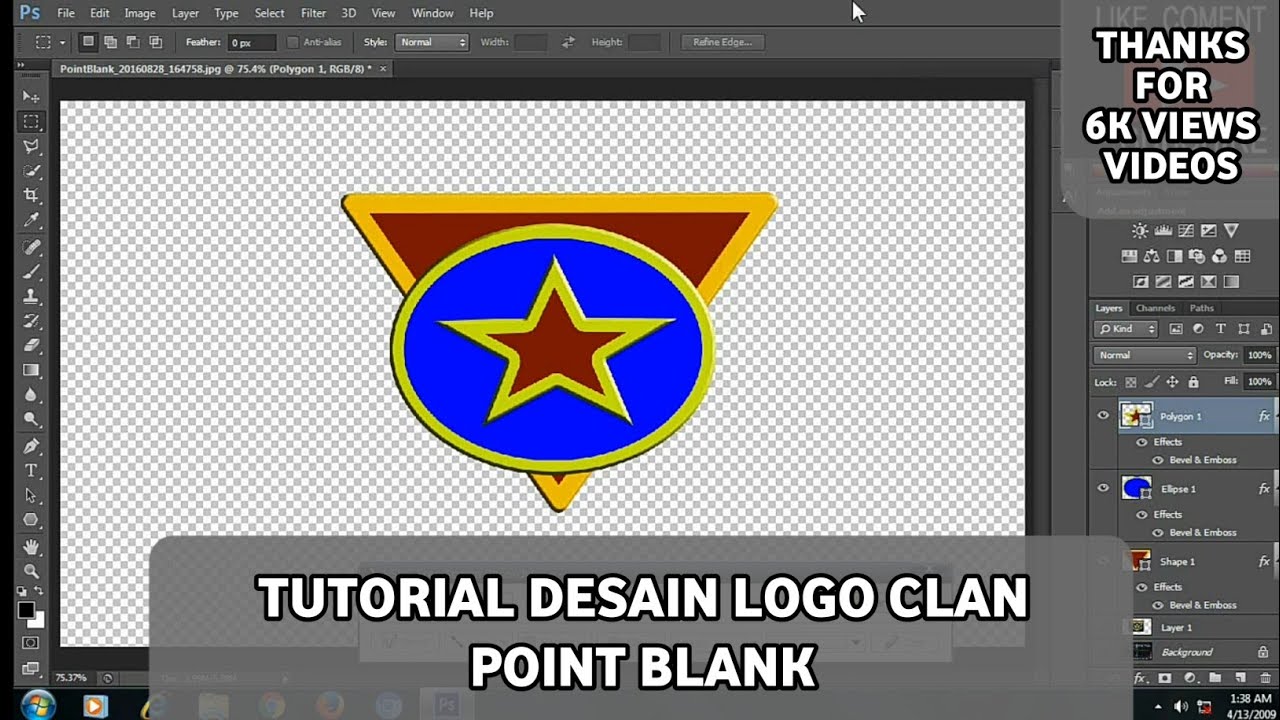This screenshot has height=720, width=1280.
Task: Click the layer style fx button at panel bottom
Action: (x=1140, y=678)
